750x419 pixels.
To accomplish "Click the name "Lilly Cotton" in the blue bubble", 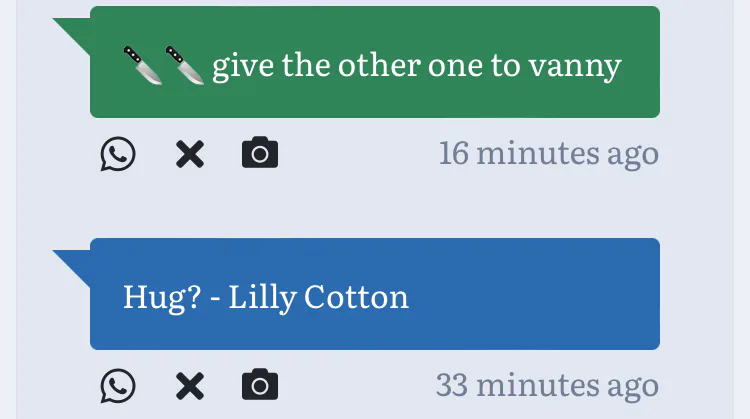I will click(319, 297).
